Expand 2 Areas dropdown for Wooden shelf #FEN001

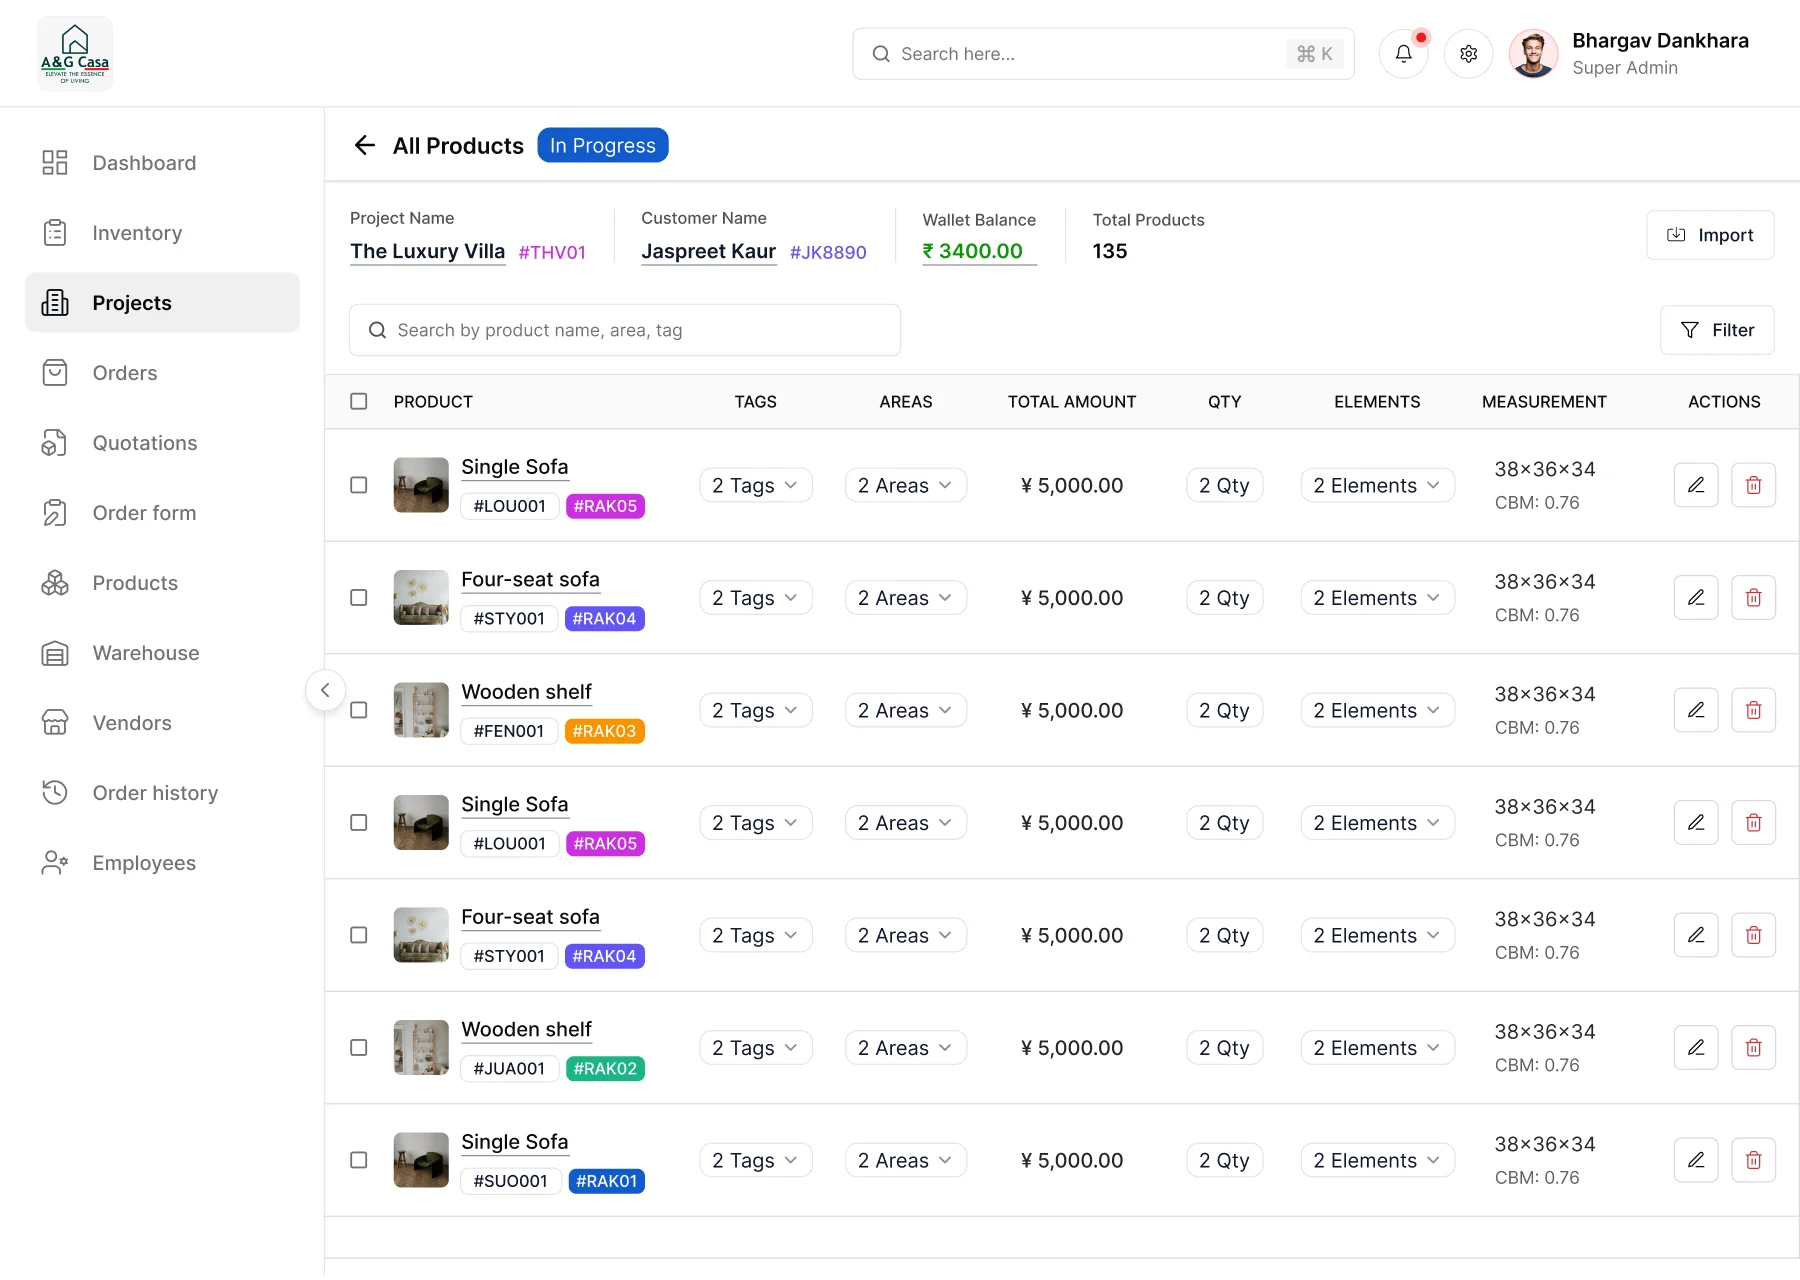point(905,710)
